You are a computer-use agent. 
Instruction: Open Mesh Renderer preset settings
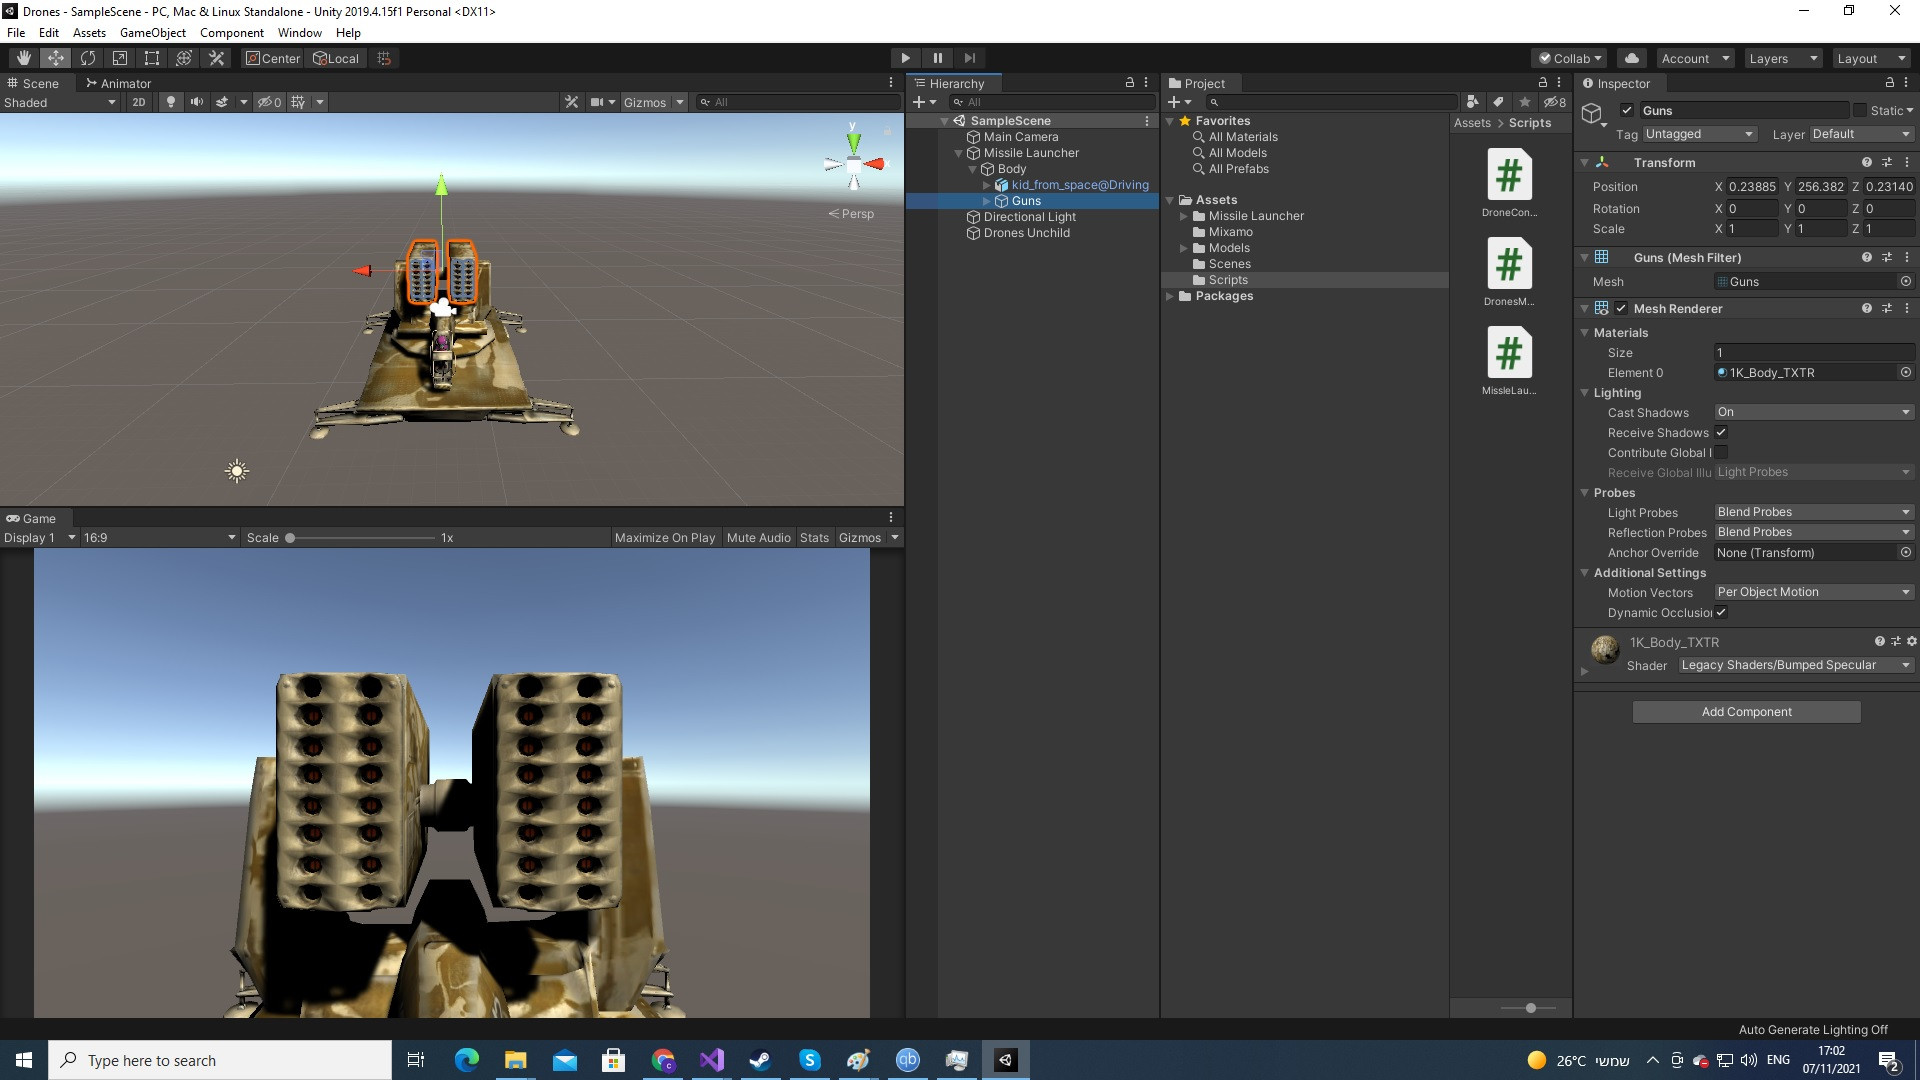click(1887, 309)
